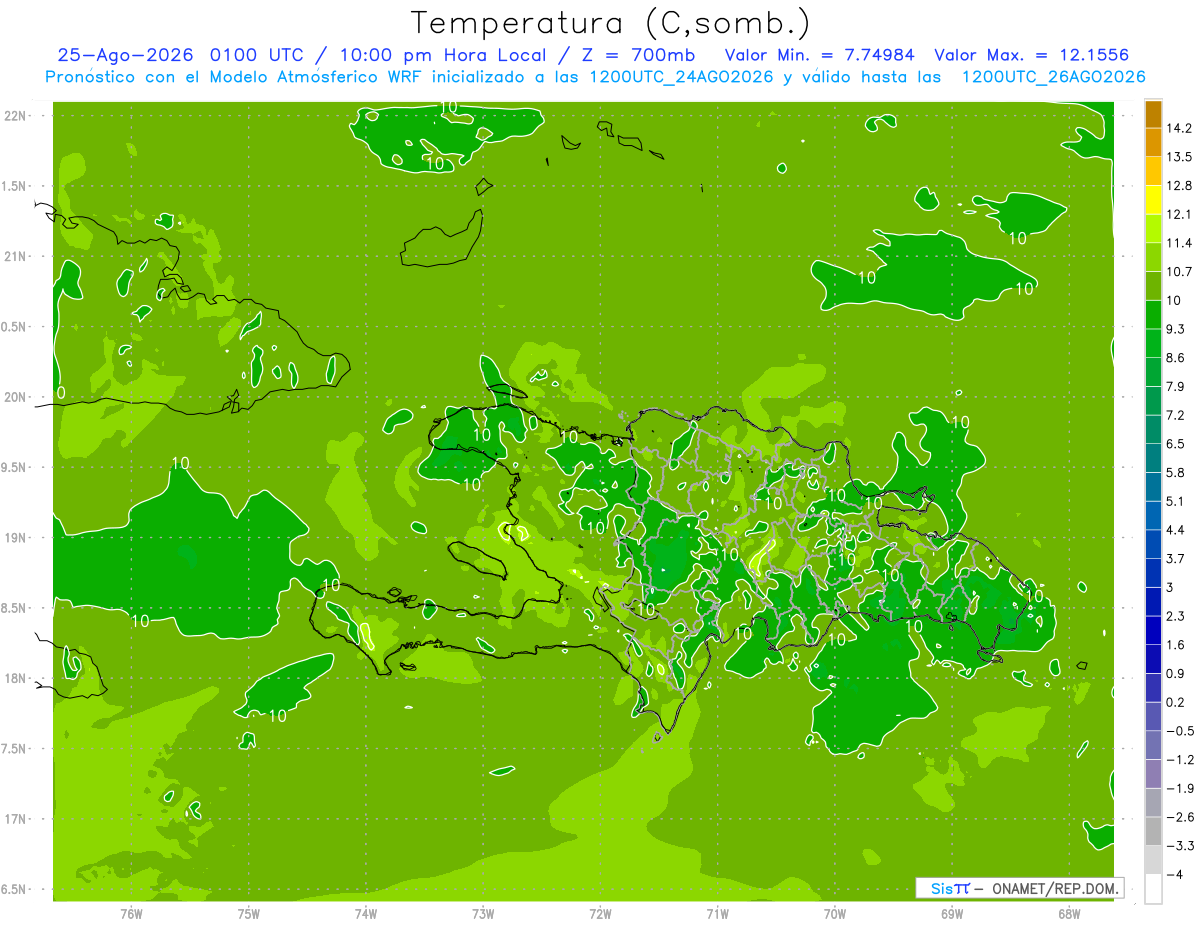This screenshot has width=1200, height=927.
Task: Click legend value "5.1"
Action: [x=1176, y=501]
